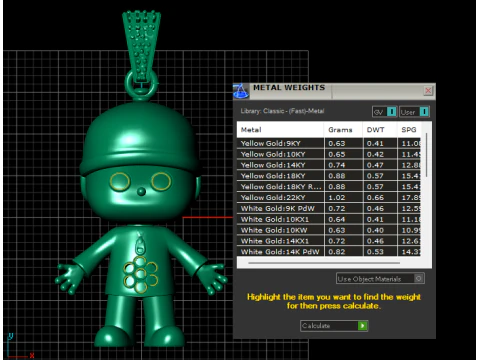Click 0.63 grams value for 9KY
The width and height of the screenshot is (480, 360).
point(337,144)
